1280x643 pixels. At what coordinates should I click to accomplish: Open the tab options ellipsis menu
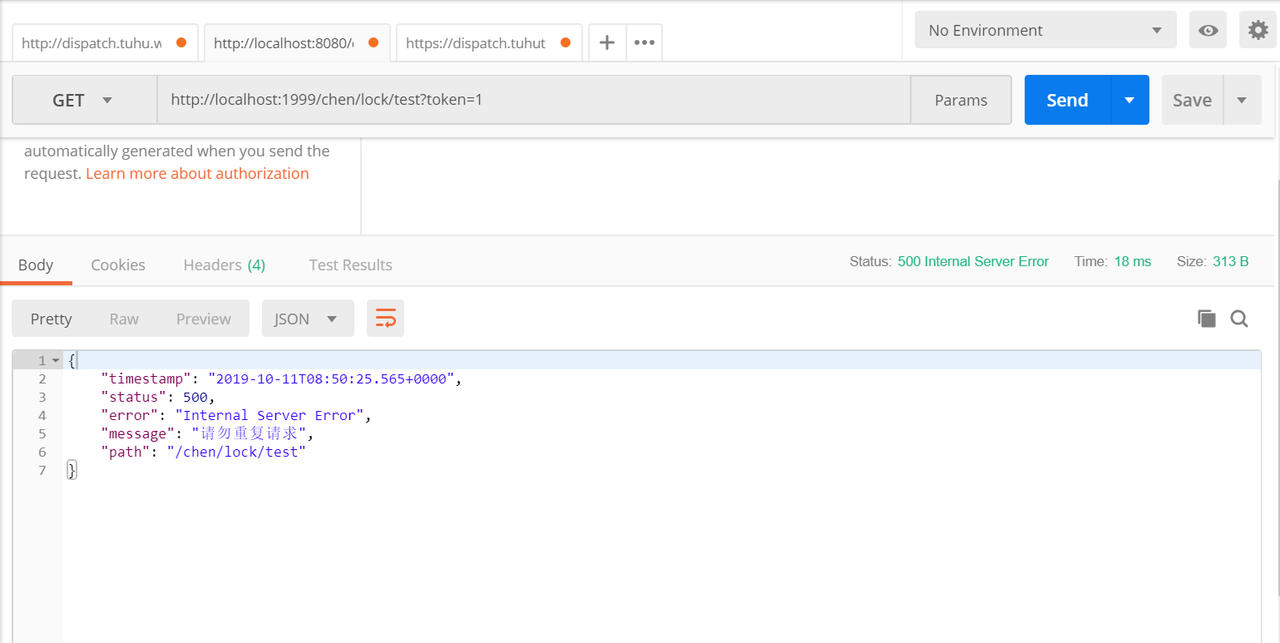click(644, 43)
